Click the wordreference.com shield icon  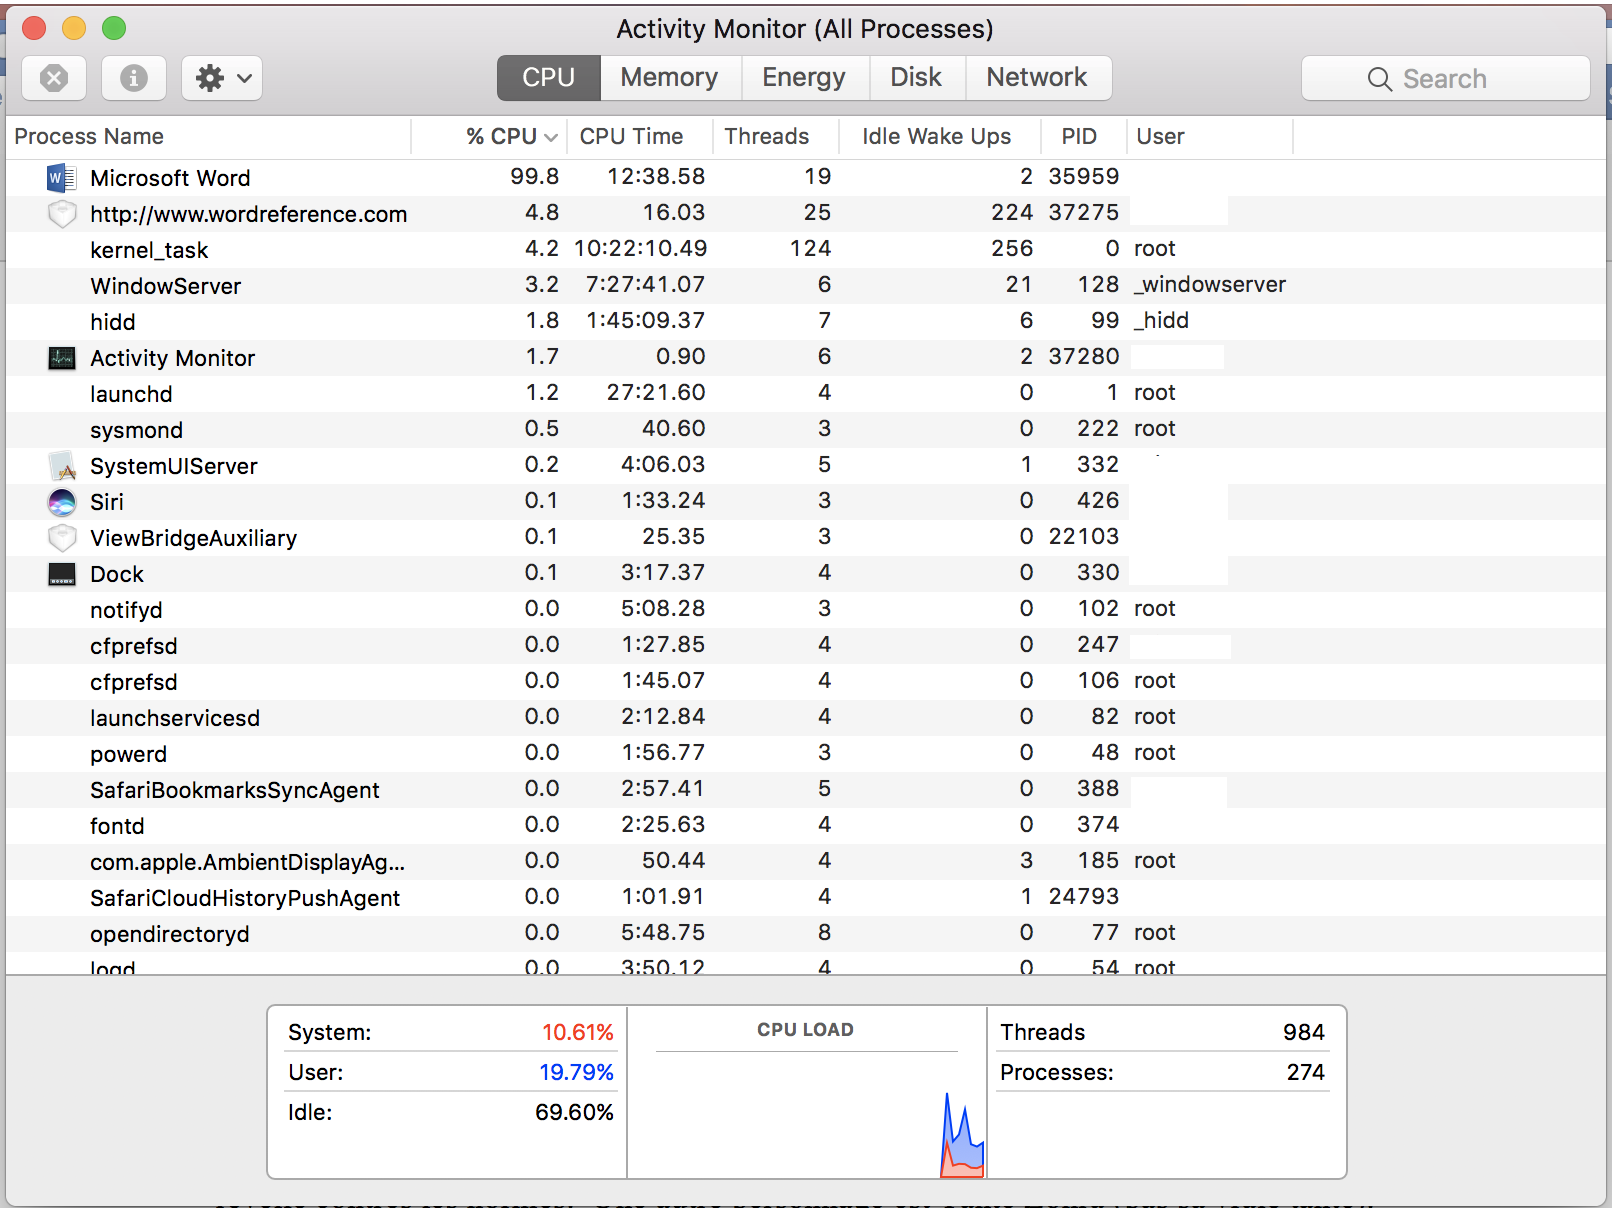click(x=62, y=214)
